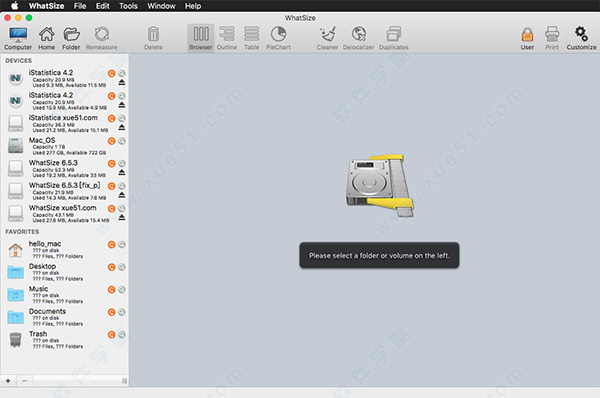The width and height of the screenshot is (600, 398).
Task: Switch to Browser view
Action: pos(201,38)
